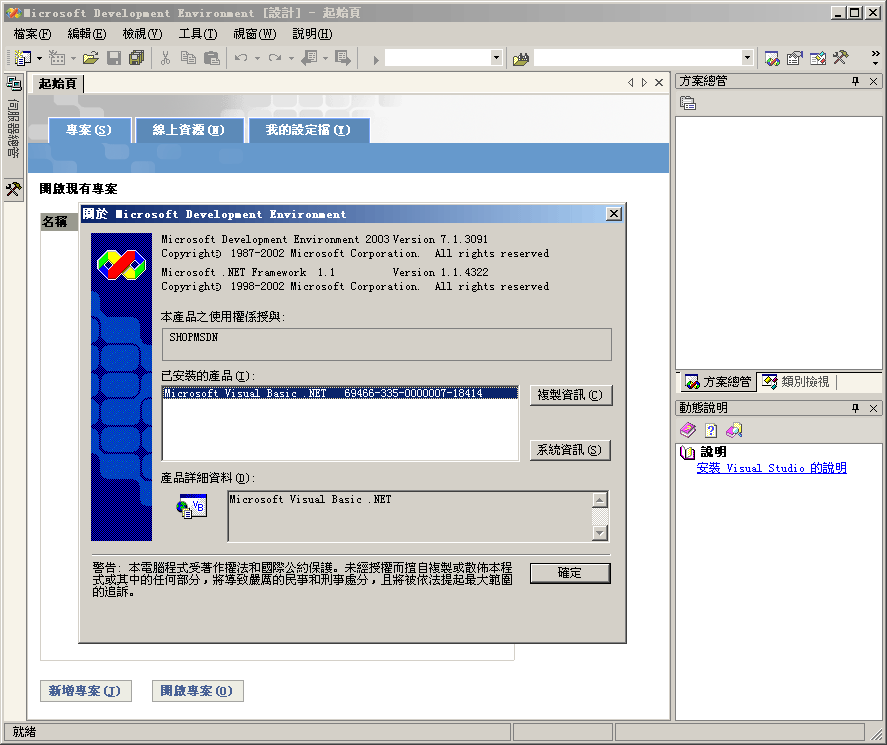Open the Redo history dropdown arrow

pyautogui.click(x=291, y=58)
